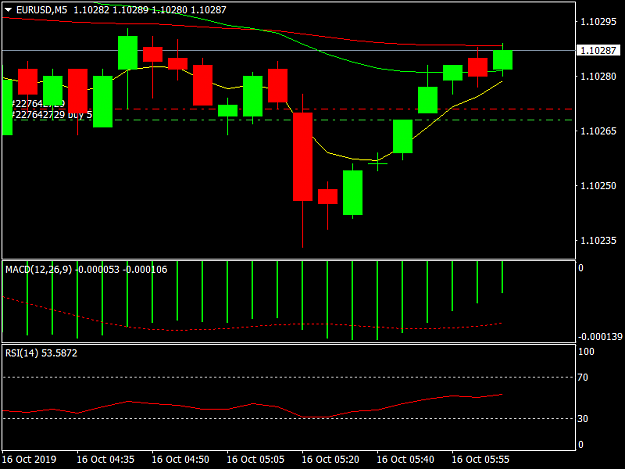Click the 16 Oct 05:40 time label
Viewport: 625px width, 469px height.
click(405, 459)
